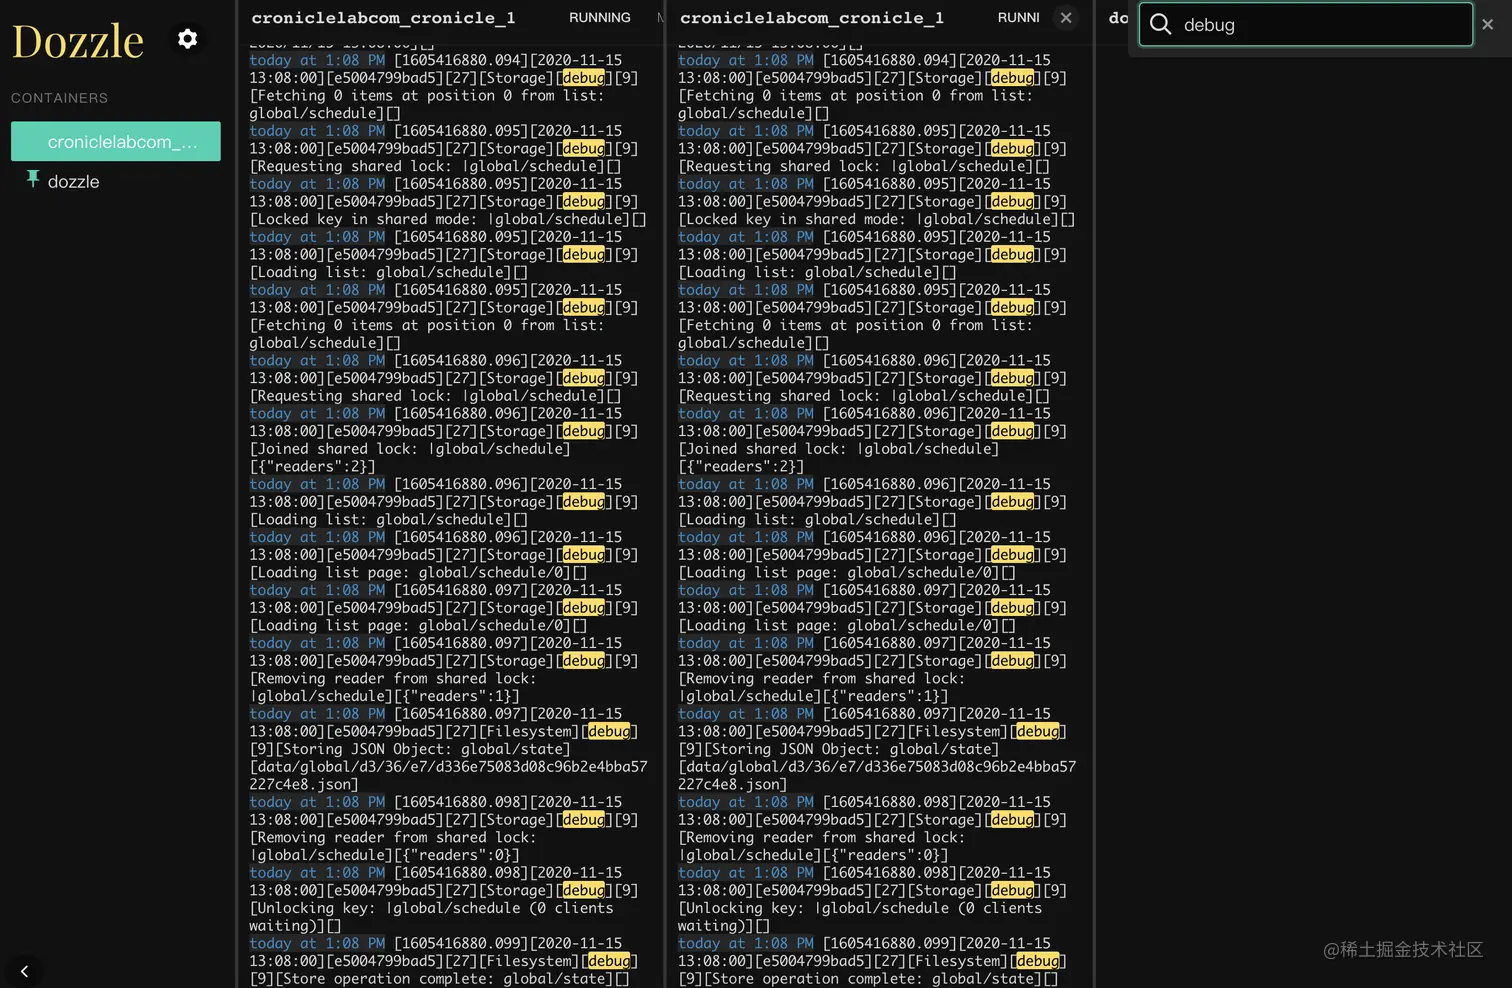Clear the debug search with the X
The image size is (1512, 988).
click(1488, 24)
